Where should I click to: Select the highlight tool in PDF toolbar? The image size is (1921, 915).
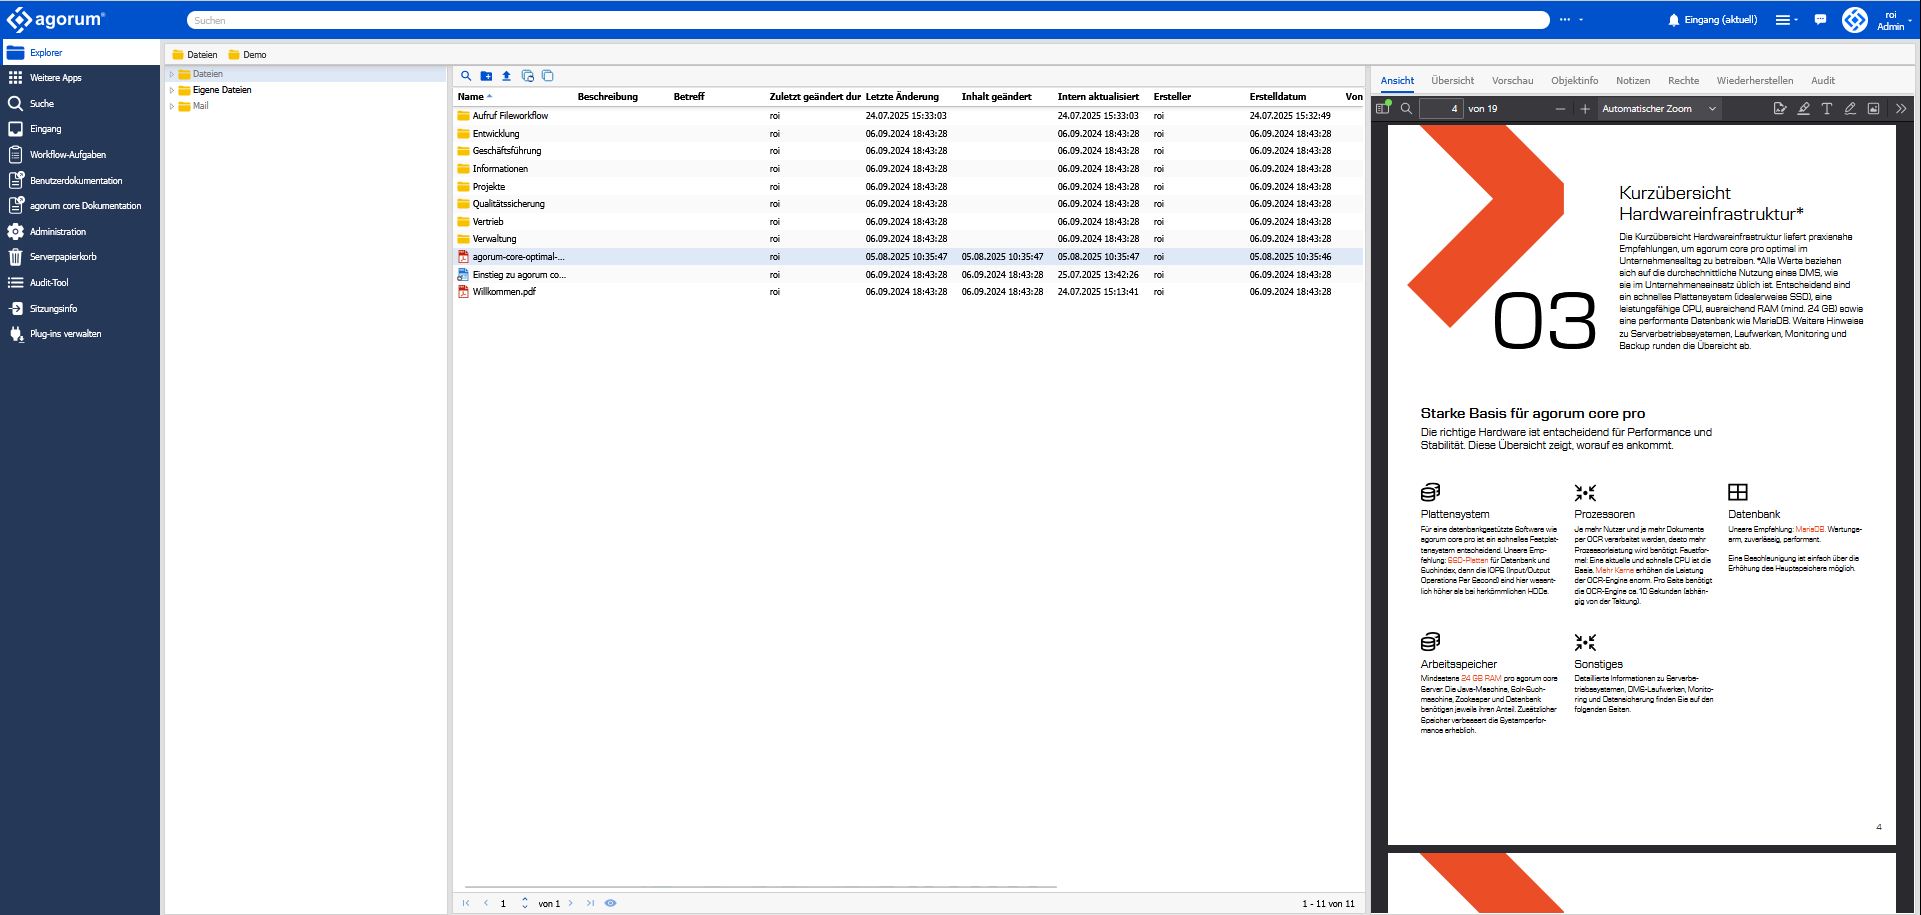1804,109
